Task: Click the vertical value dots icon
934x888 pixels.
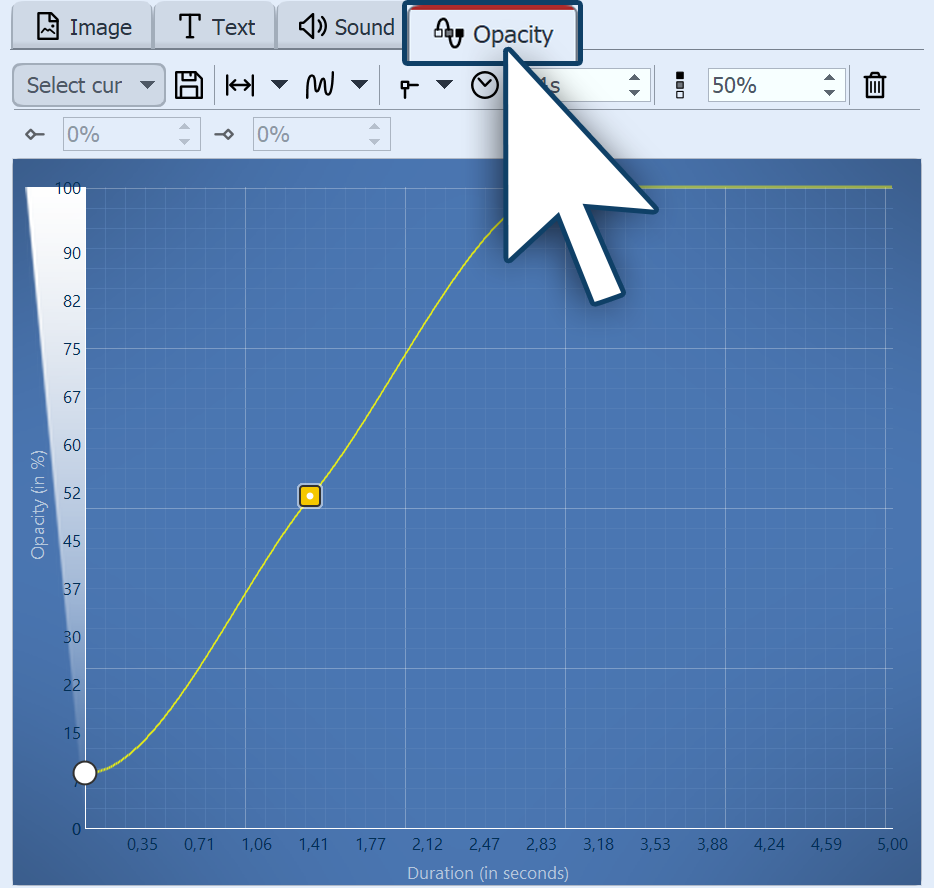Action: (680, 86)
